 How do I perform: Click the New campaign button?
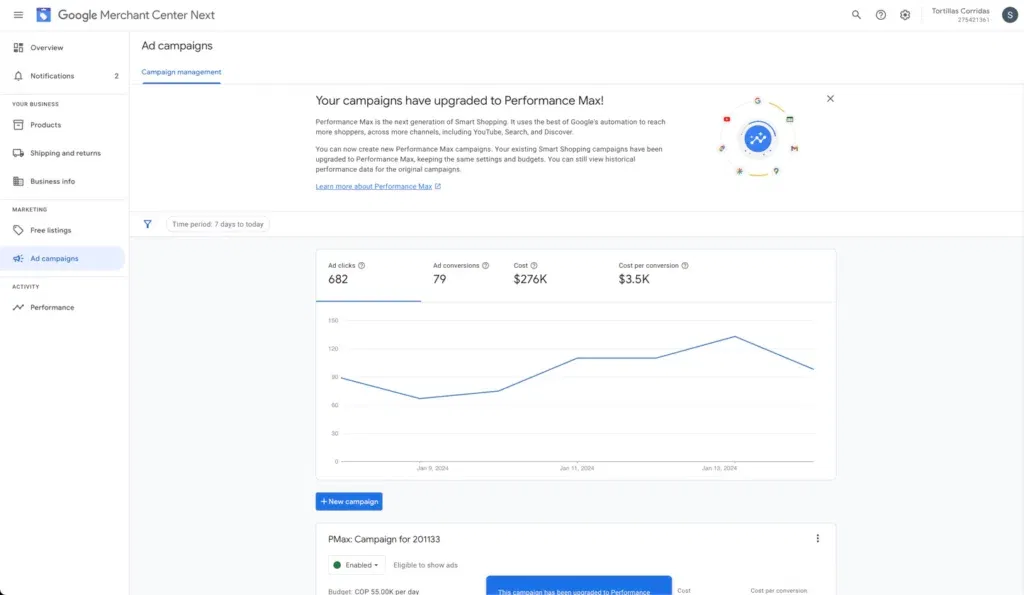(348, 501)
